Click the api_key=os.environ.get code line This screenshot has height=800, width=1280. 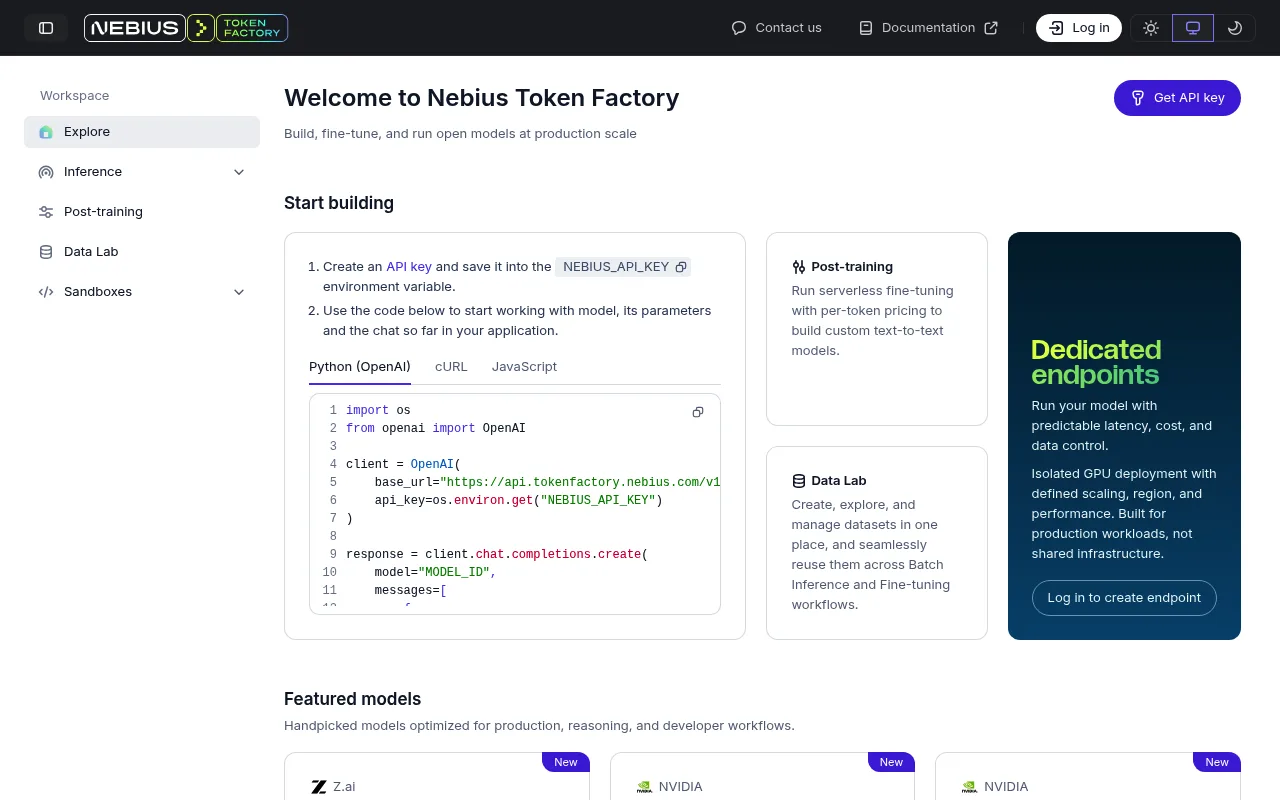coord(519,500)
